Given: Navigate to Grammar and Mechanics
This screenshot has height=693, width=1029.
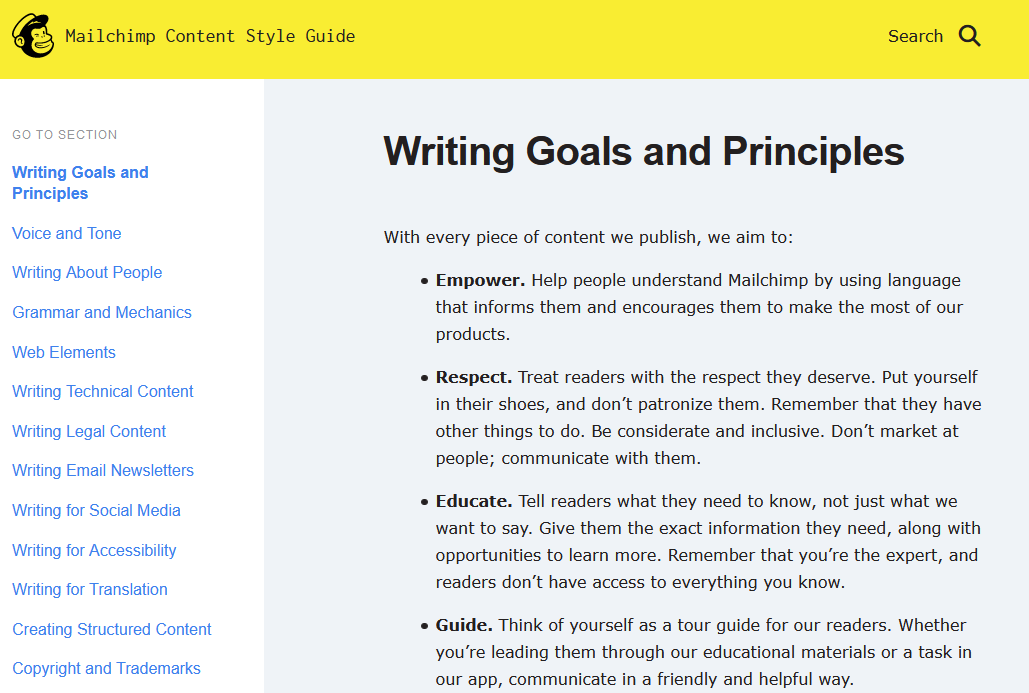Looking at the screenshot, I should [101, 312].
